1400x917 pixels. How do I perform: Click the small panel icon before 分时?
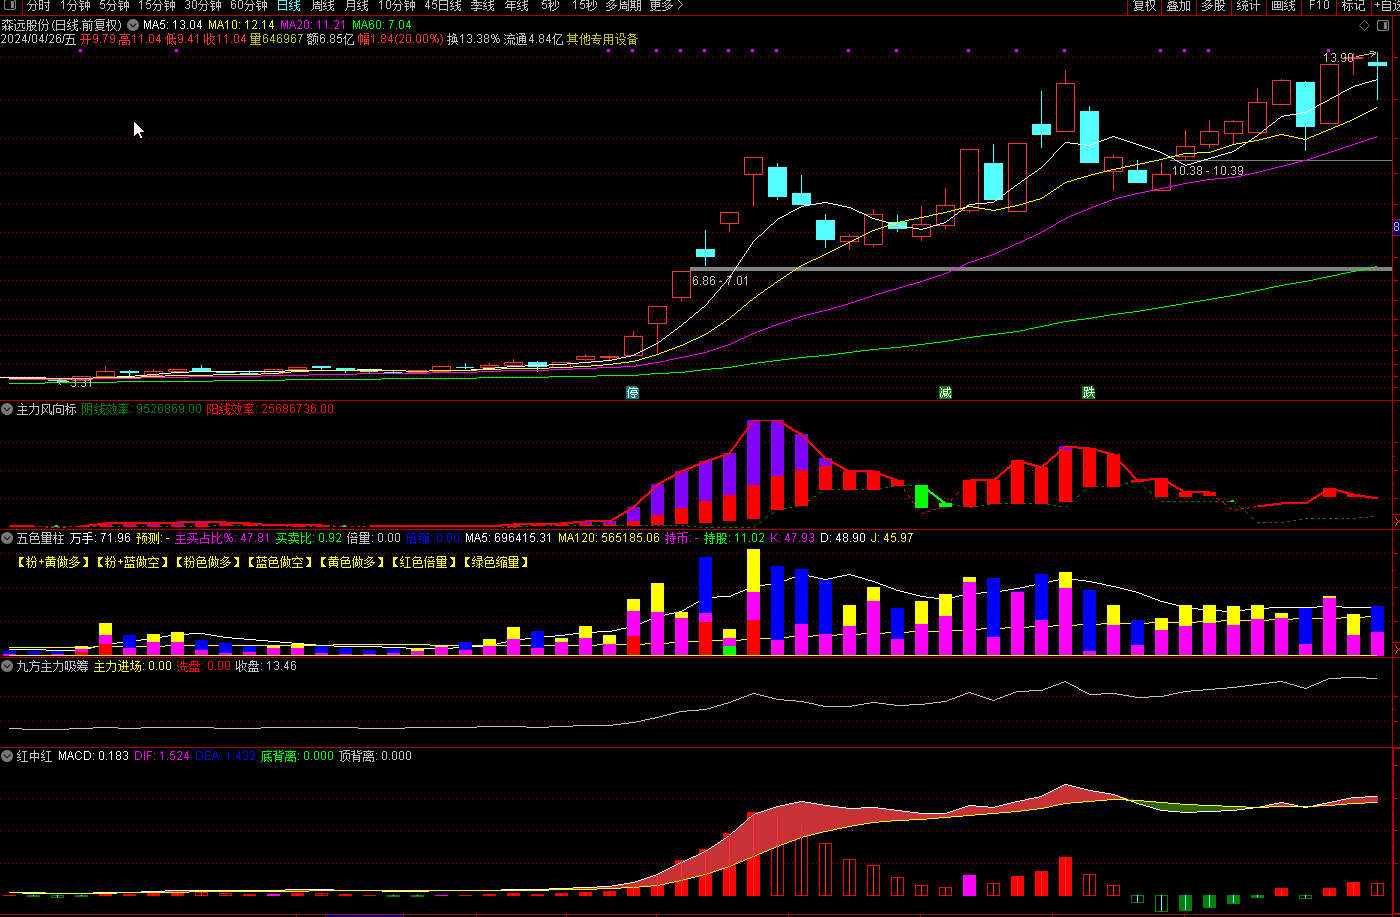12,6
